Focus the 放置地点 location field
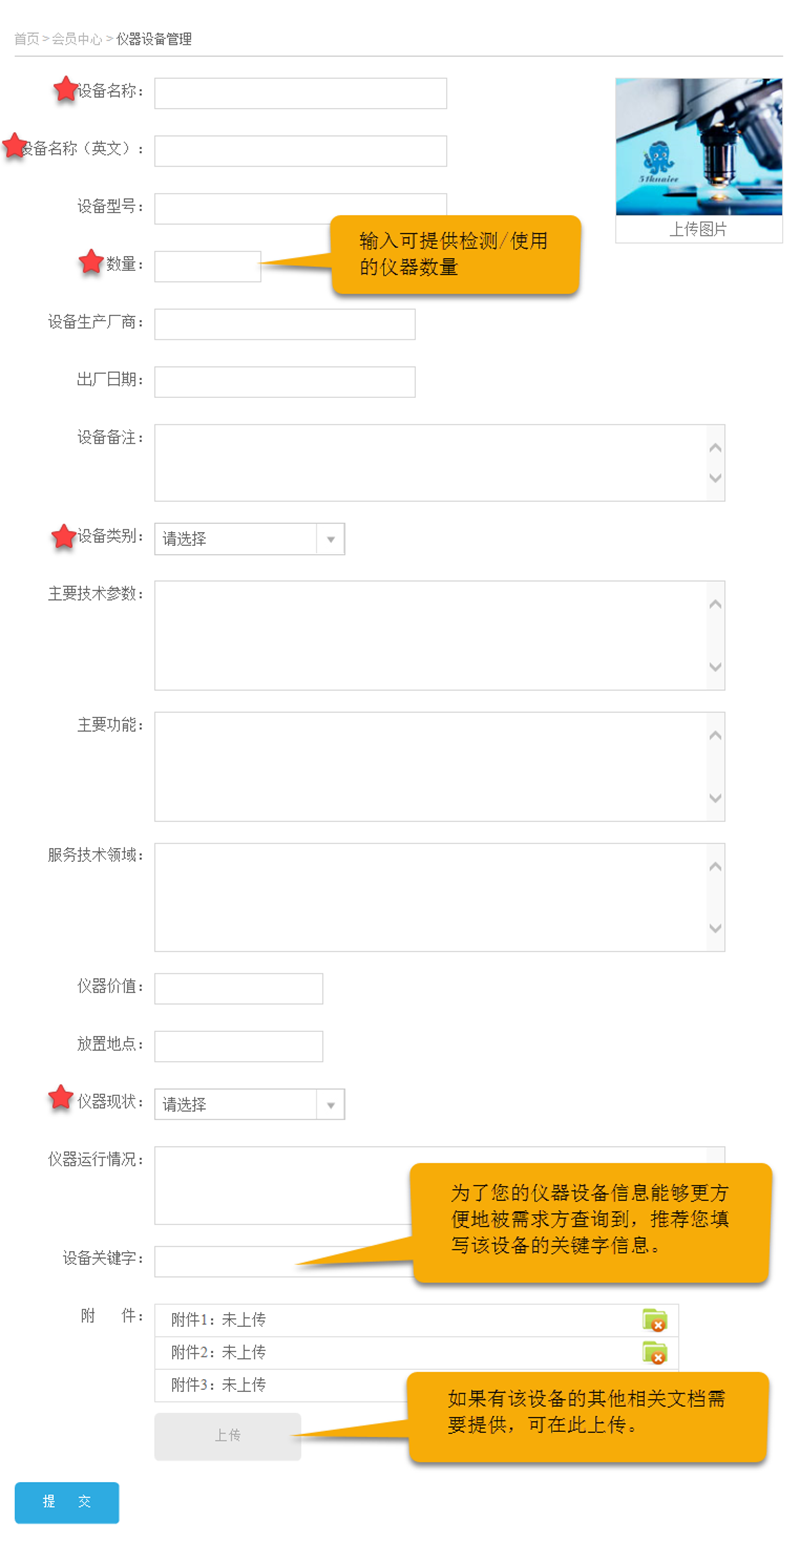The width and height of the screenshot is (800, 1543). click(x=238, y=1046)
